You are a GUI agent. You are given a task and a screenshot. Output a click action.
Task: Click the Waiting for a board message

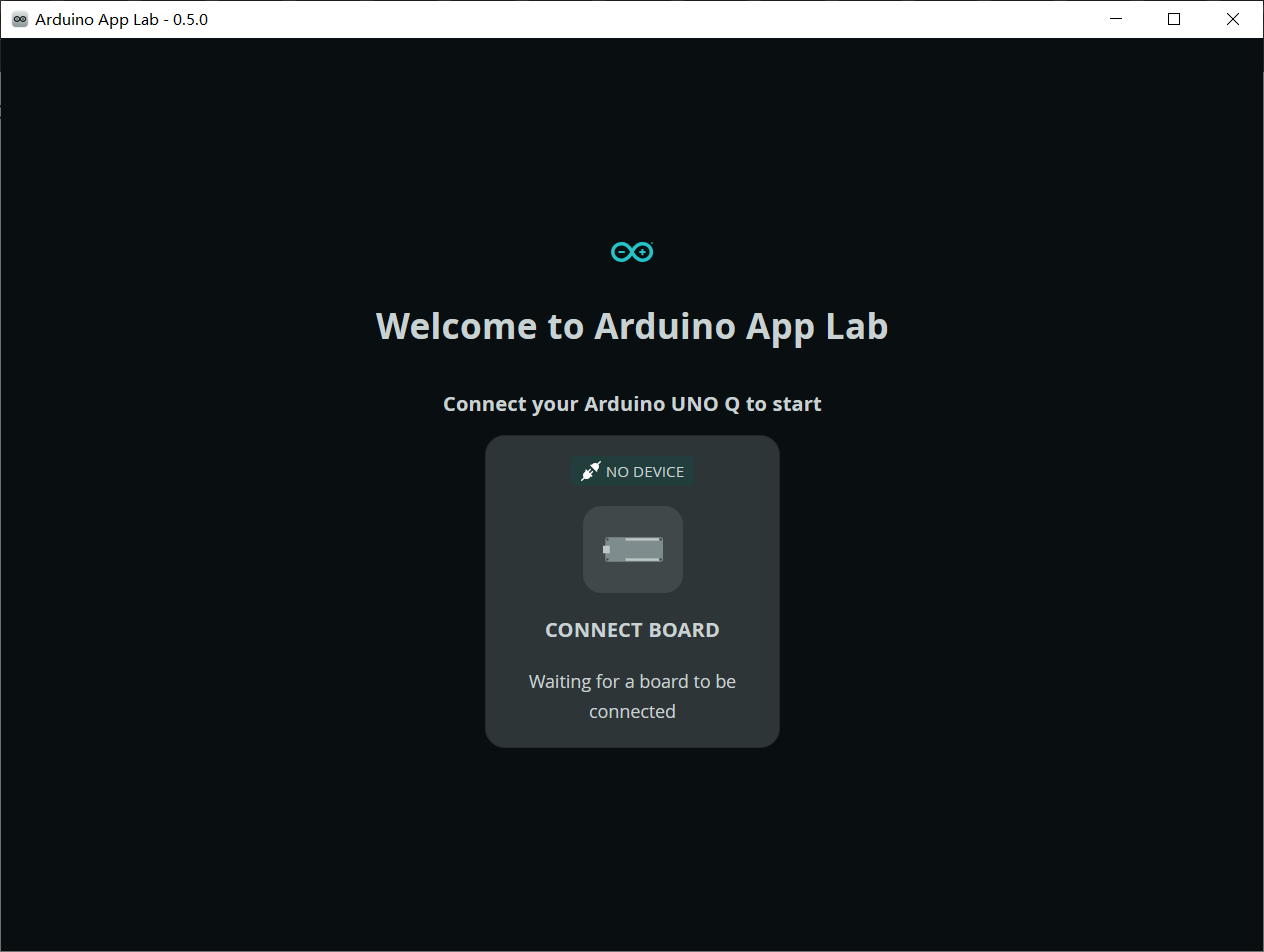(632, 696)
